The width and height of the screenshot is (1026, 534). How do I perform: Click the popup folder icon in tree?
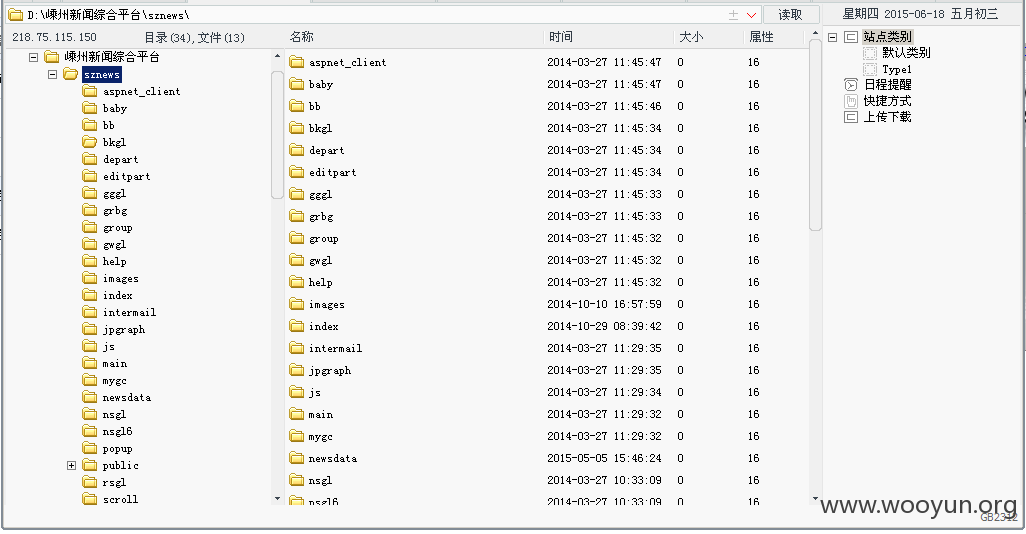tap(90, 449)
